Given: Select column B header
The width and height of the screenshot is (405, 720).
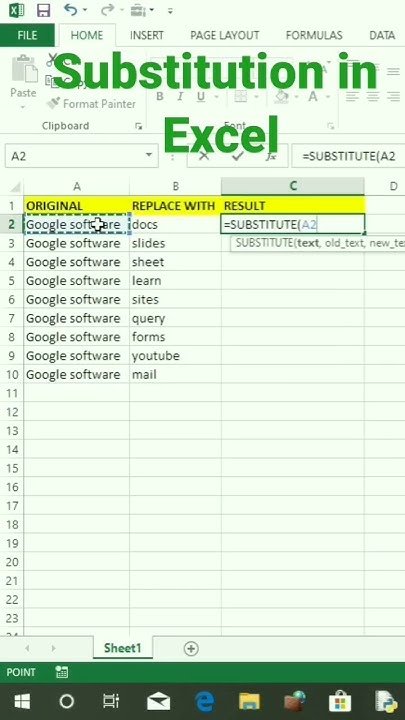Looking at the screenshot, I should pyautogui.click(x=175, y=186).
